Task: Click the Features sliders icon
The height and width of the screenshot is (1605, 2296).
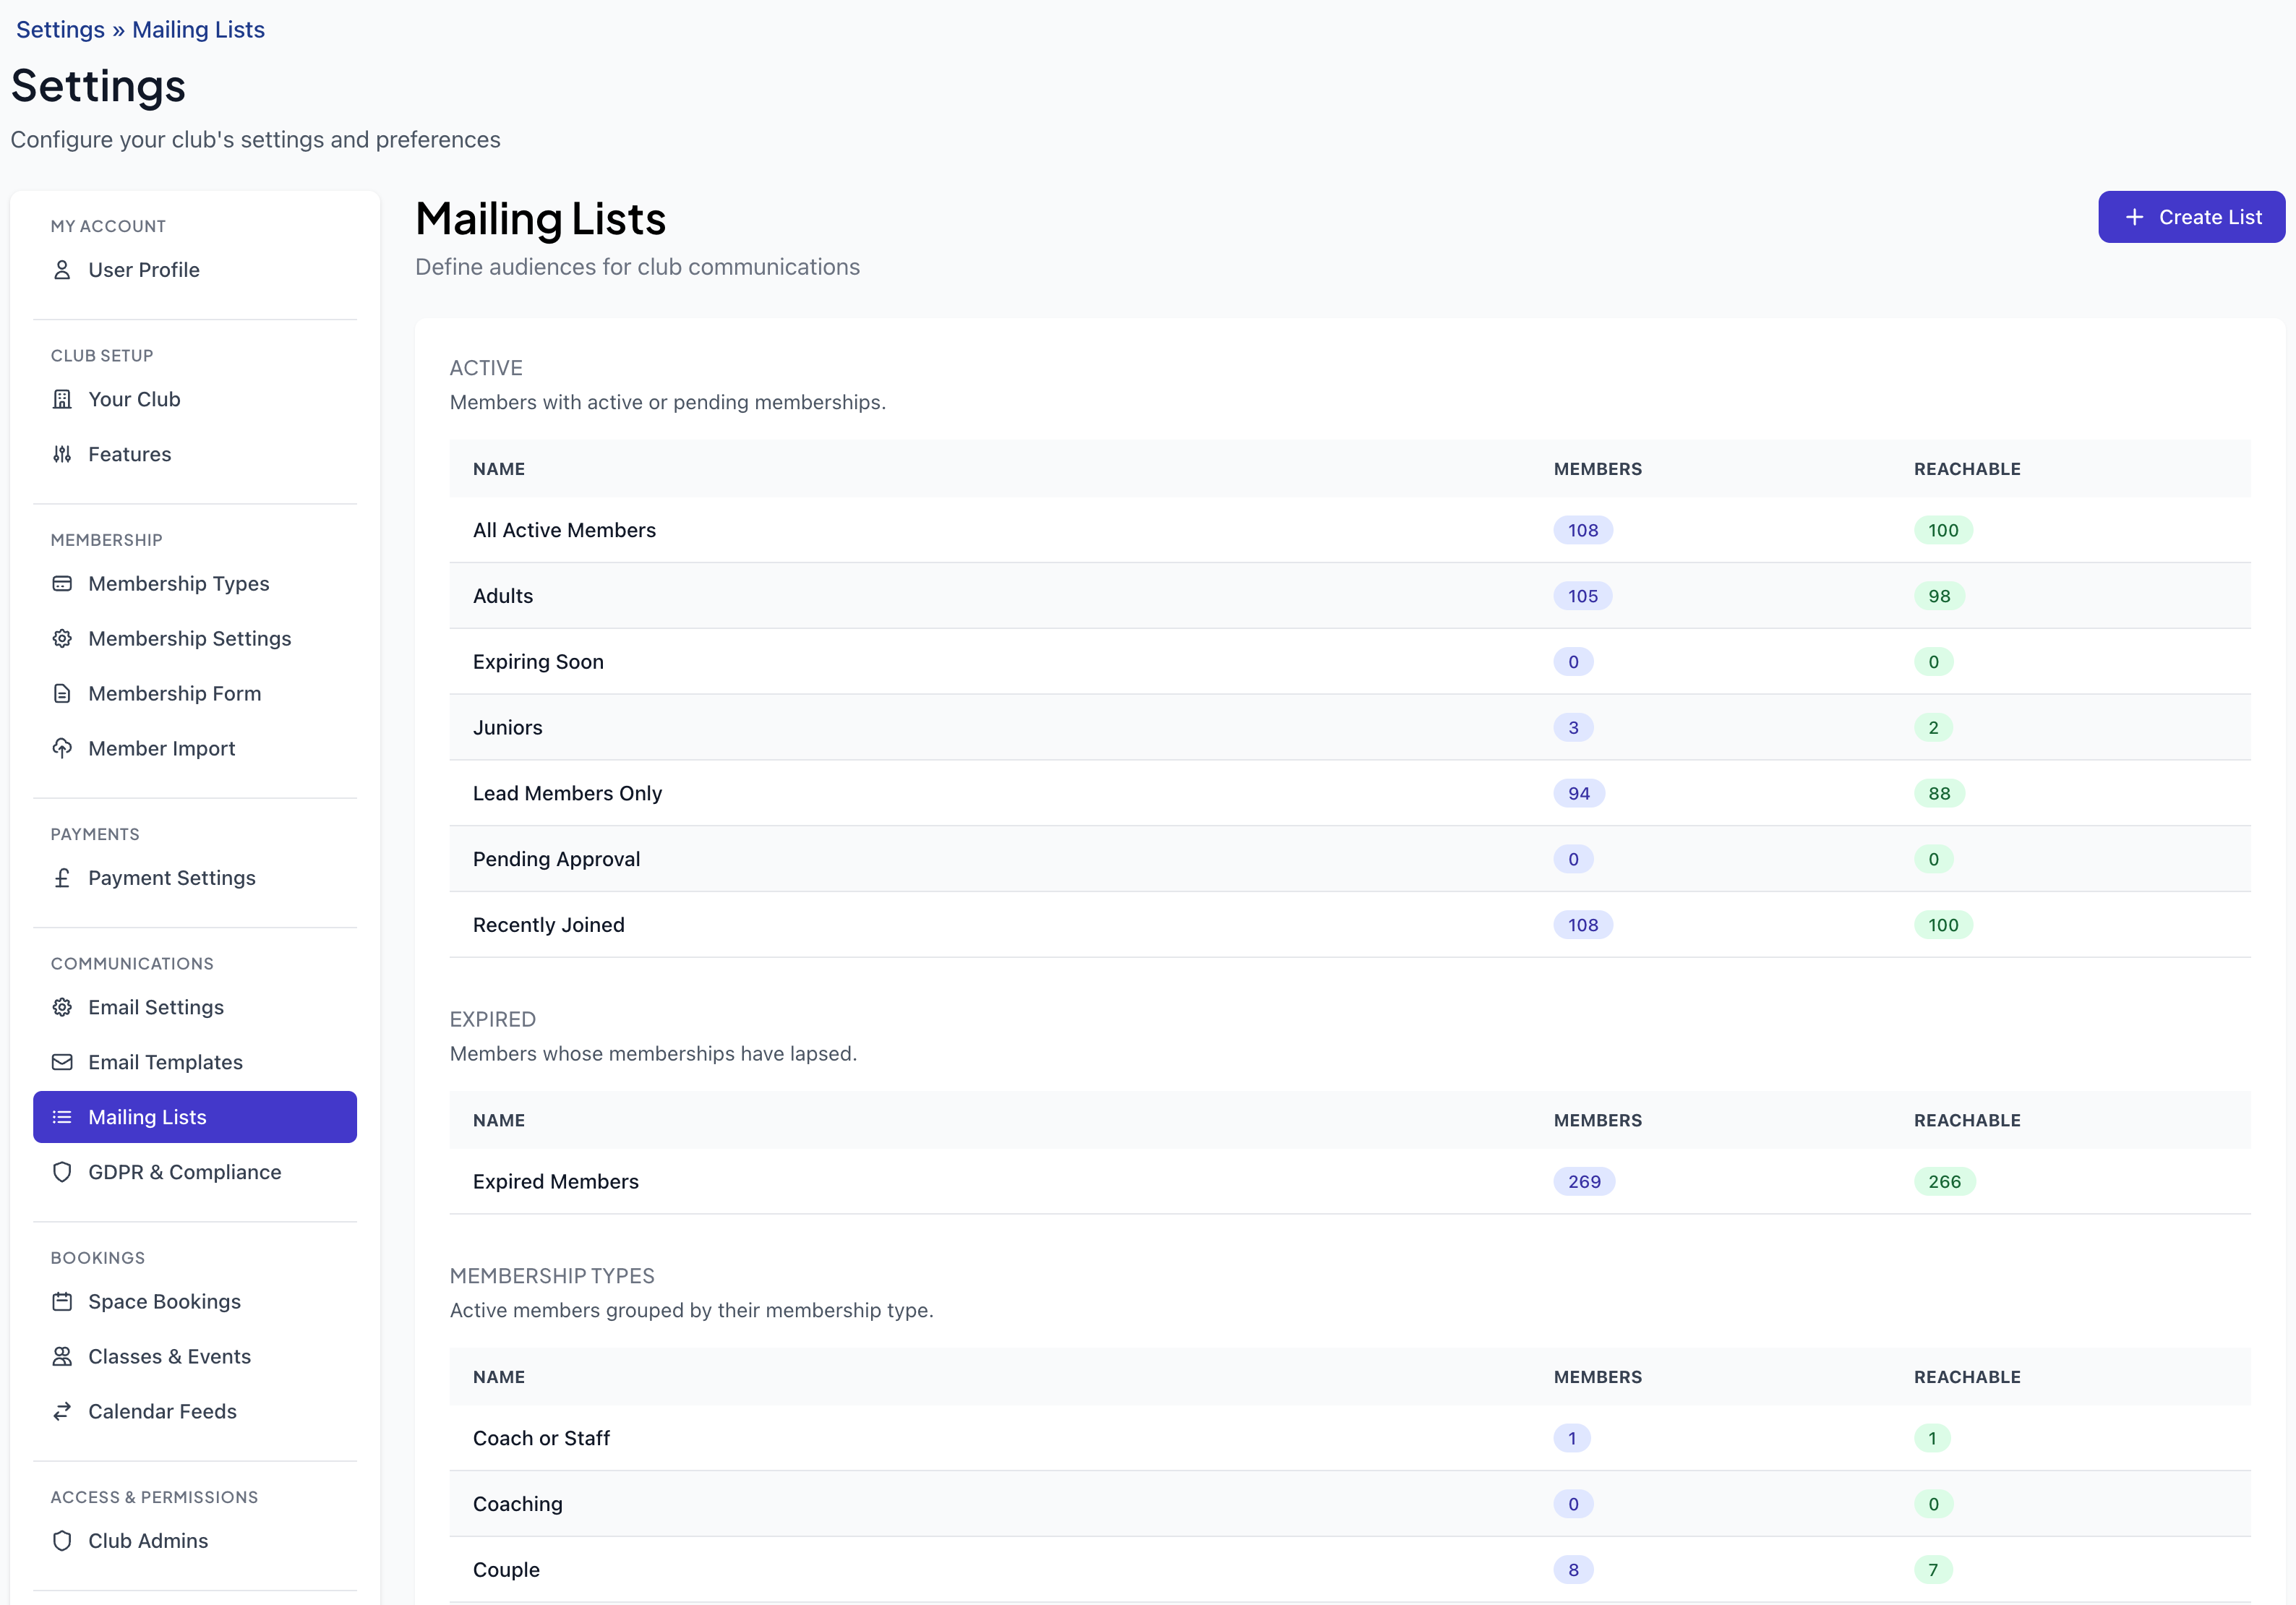Action: (62, 454)
